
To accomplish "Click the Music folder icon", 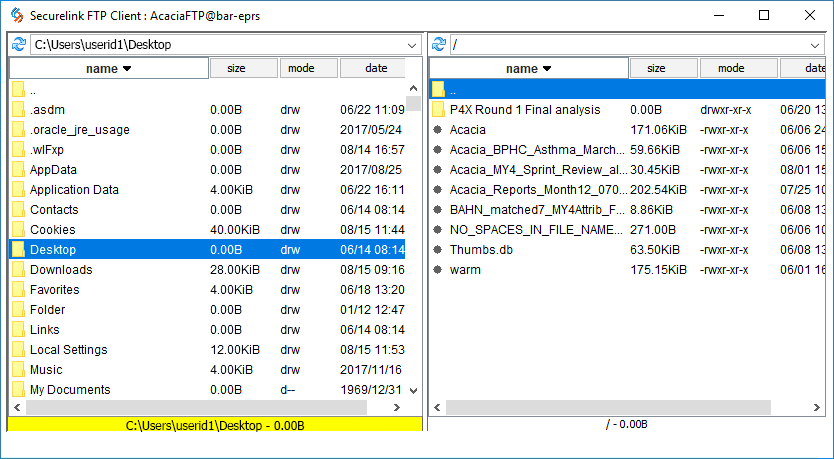I will tap(18, 370).
